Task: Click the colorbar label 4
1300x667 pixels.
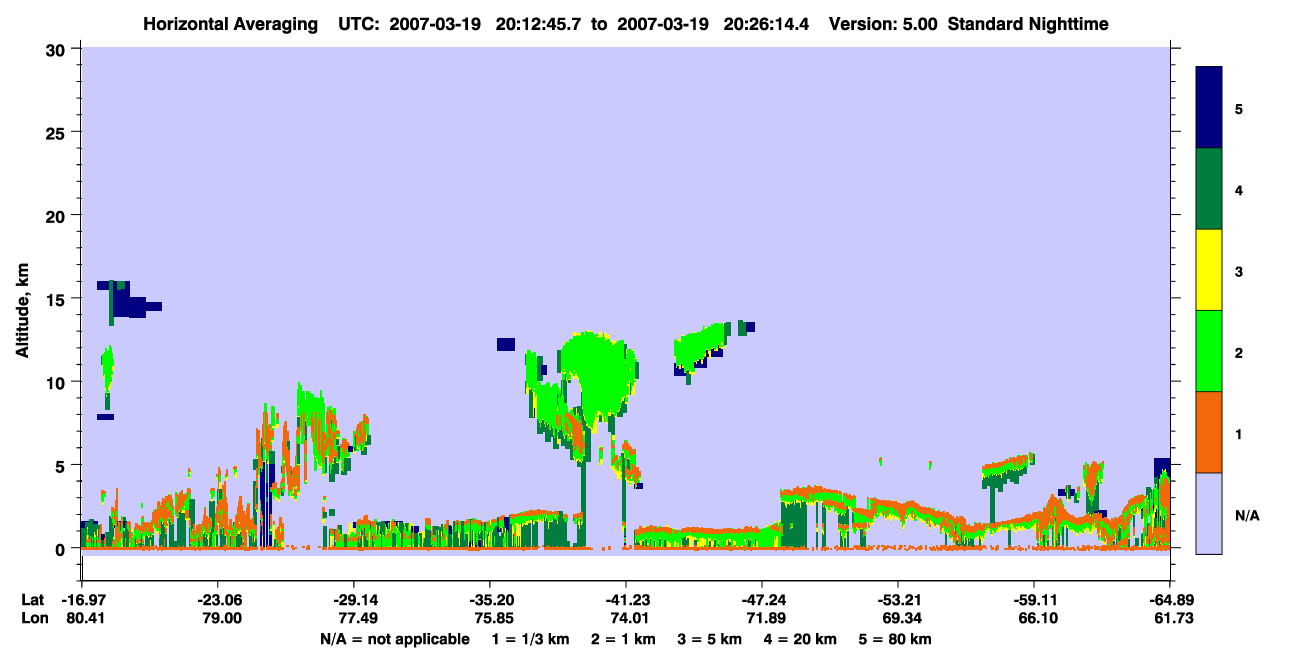Action: [1239, 189]
